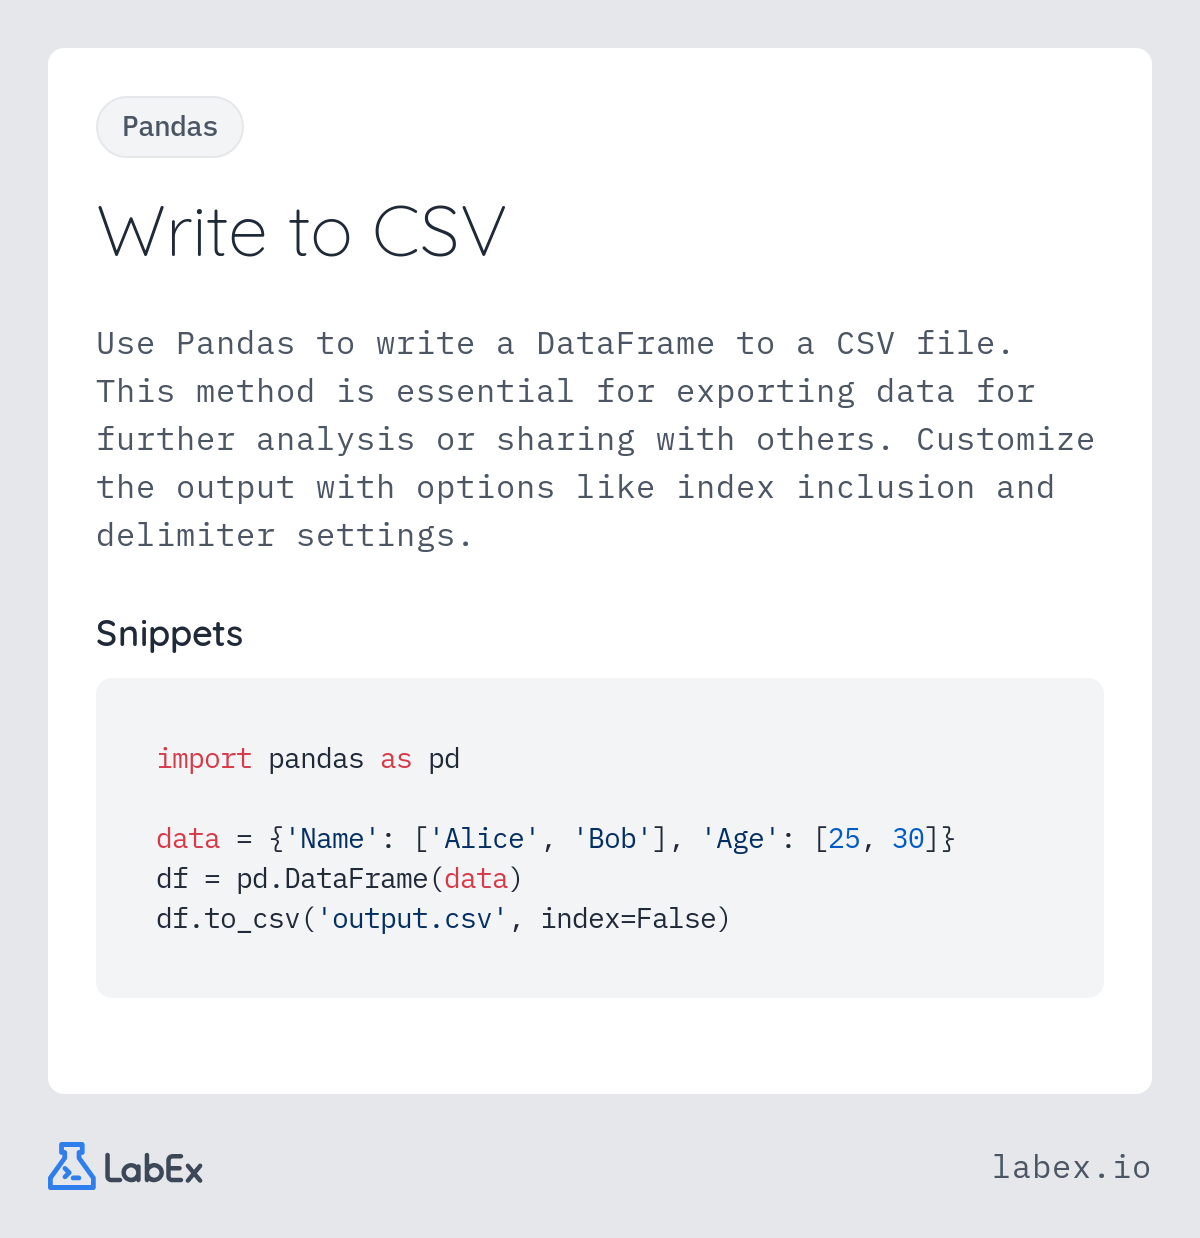Click the 'Alice' string in code
This screenshot has width=1200, height=1238.
coord(484,839)
